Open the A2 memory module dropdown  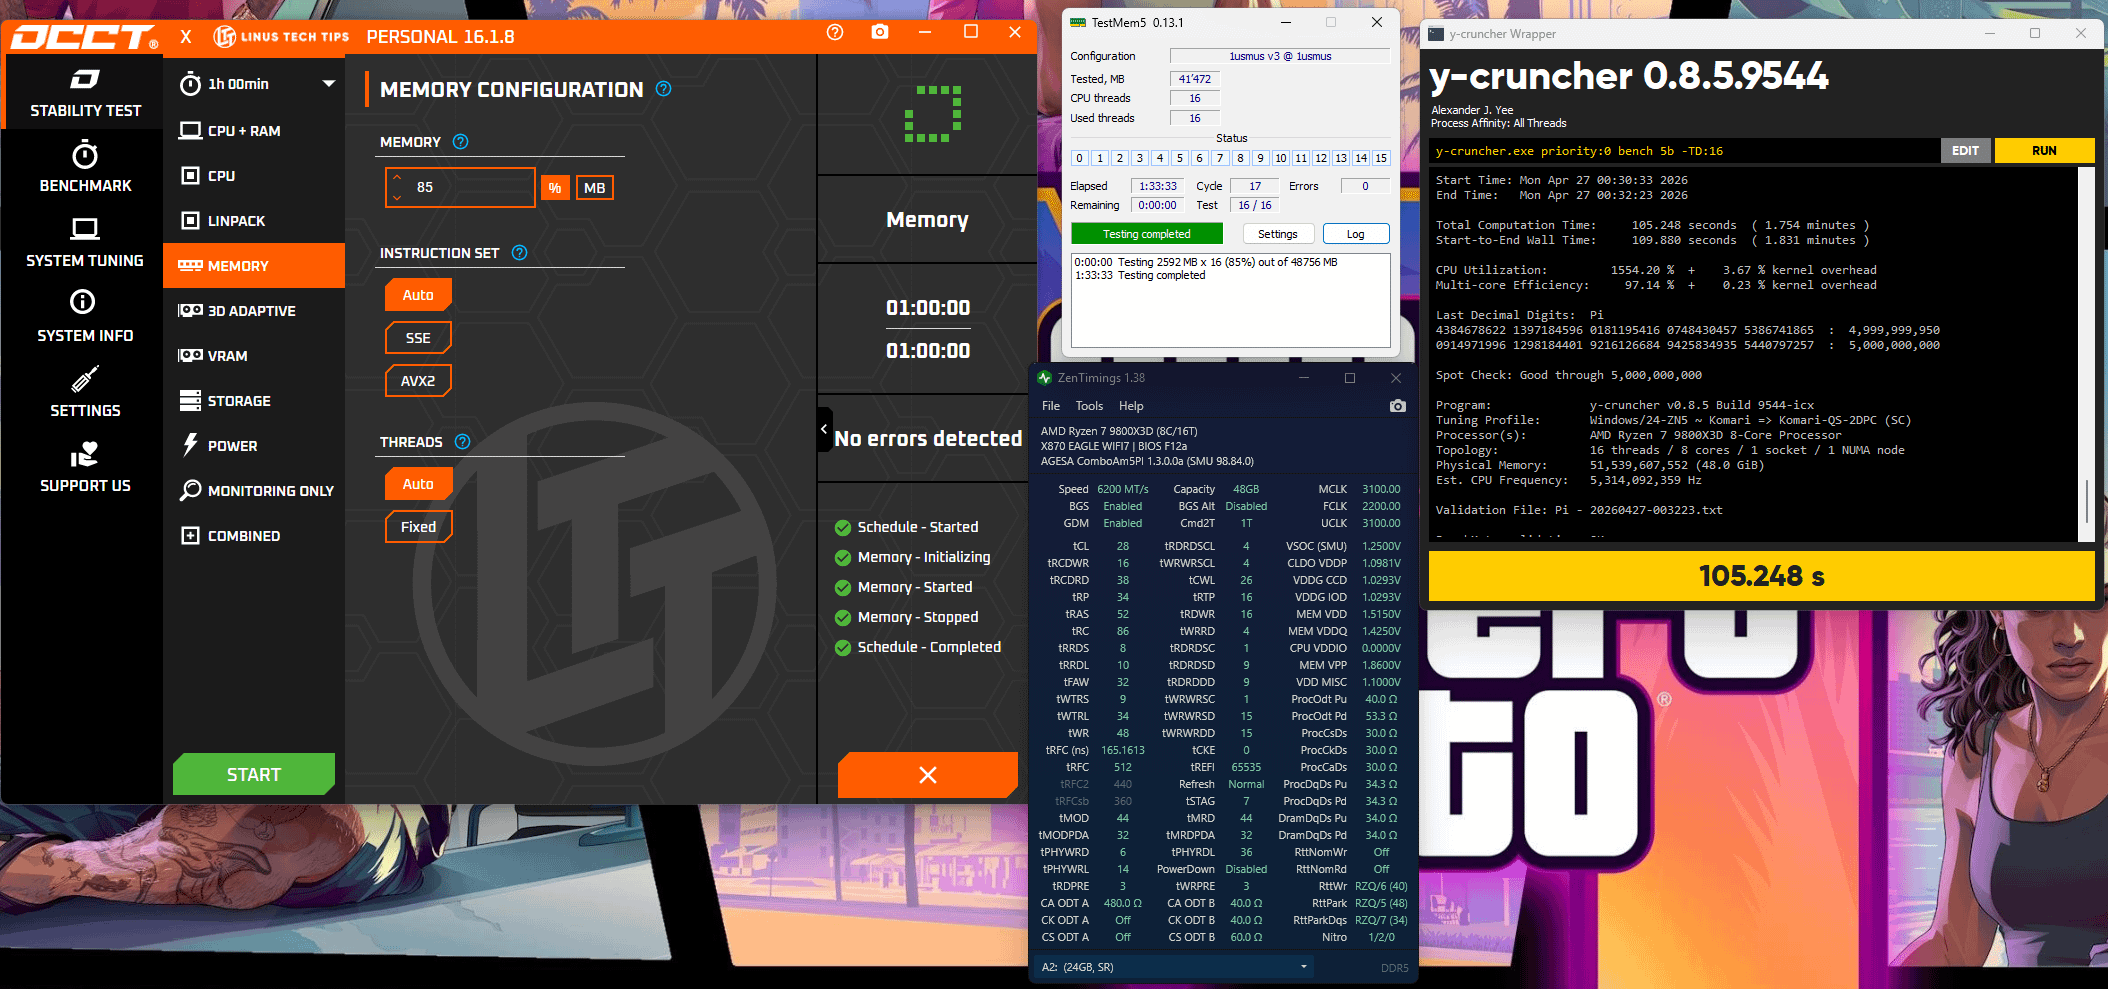click(1303, 967)
